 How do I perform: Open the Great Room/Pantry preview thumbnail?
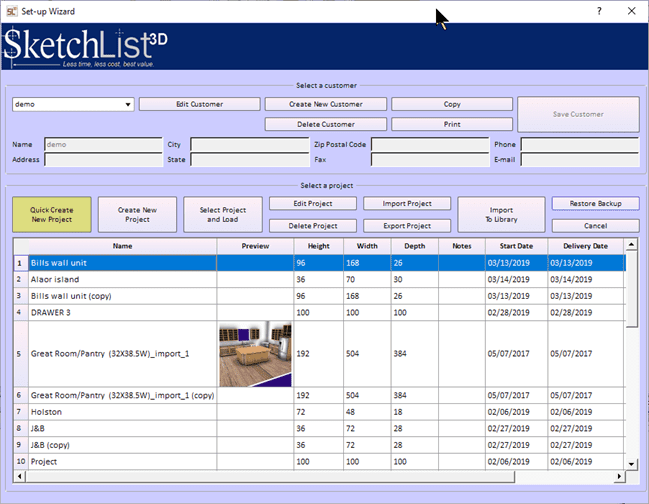254,353
